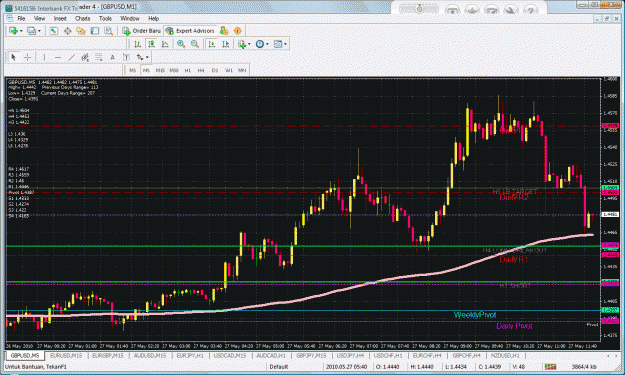This screenshot has width=625, height=375.
Task: Expand the Indicators dropdown arrow
Action: [x=249, y=44]
